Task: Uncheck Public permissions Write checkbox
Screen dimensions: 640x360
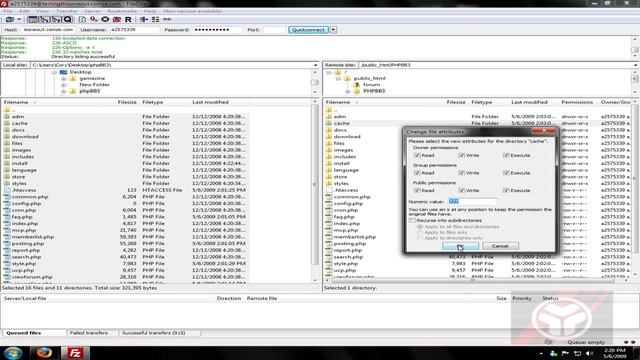Action: 461,191
